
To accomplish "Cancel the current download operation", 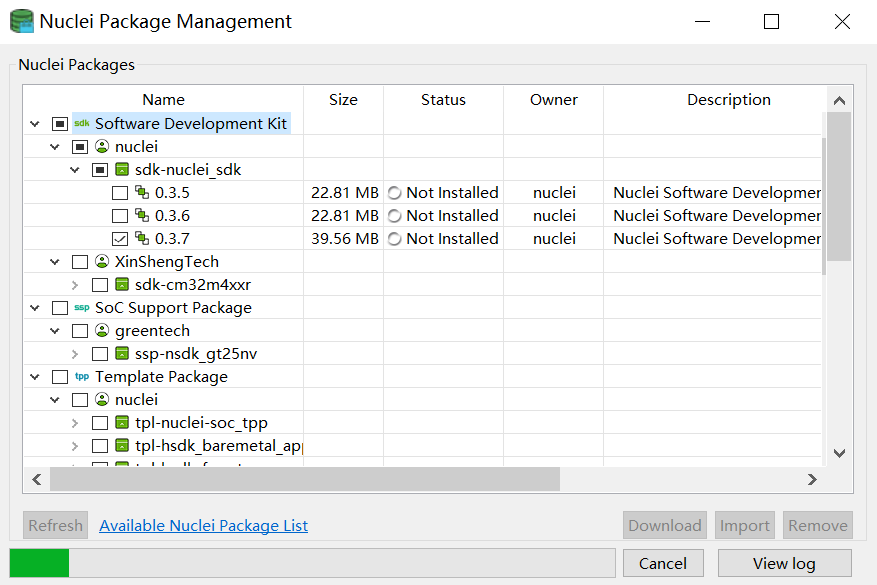I will click(663, 563).
